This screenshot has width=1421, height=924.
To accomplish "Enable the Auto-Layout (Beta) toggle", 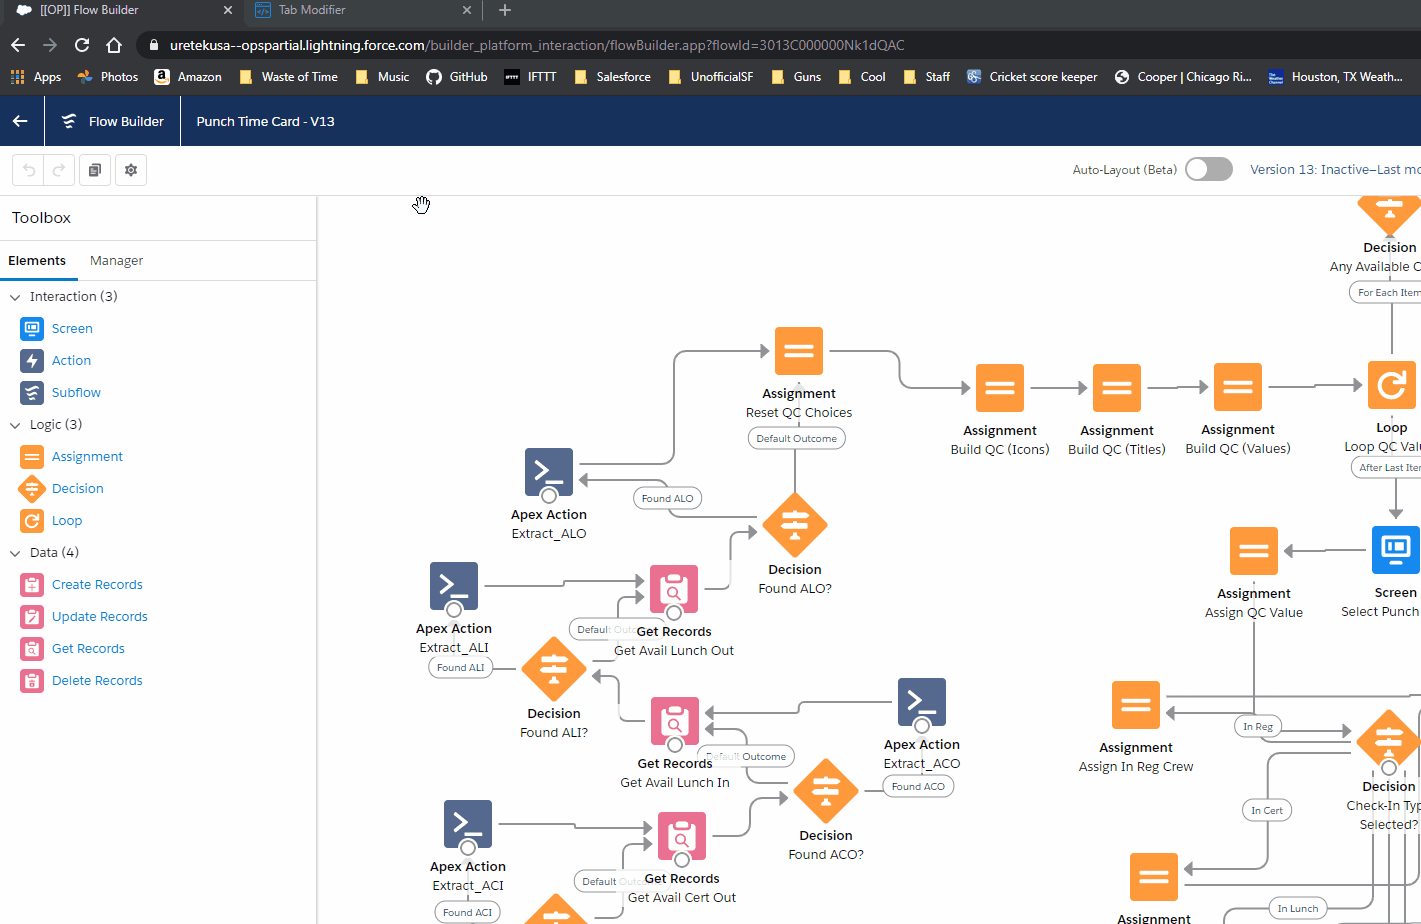I will click(x=1208, y=169).
